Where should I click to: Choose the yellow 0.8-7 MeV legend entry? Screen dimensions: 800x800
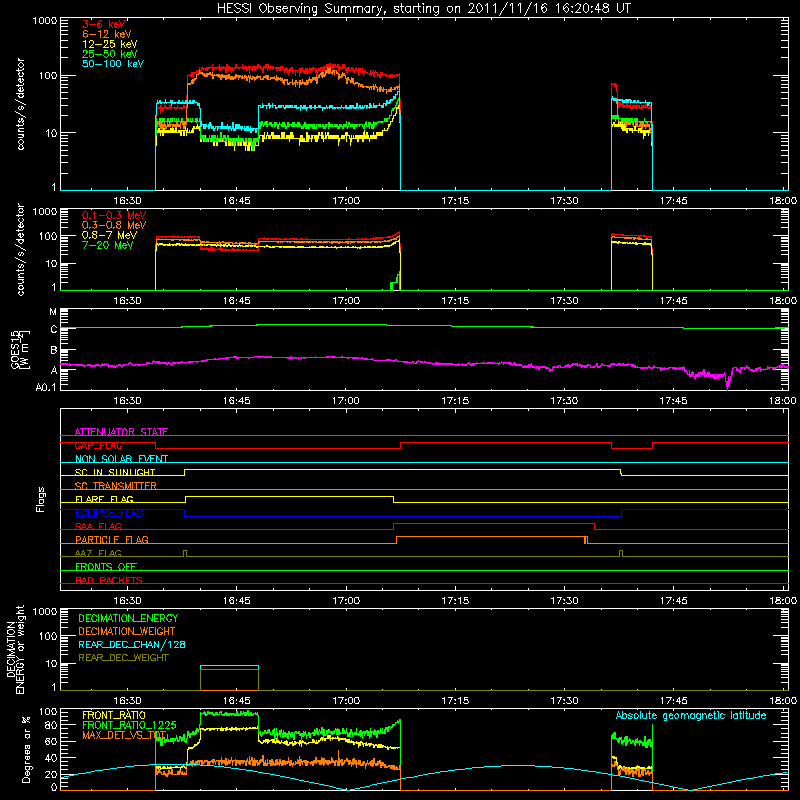(x=109, y=235)
